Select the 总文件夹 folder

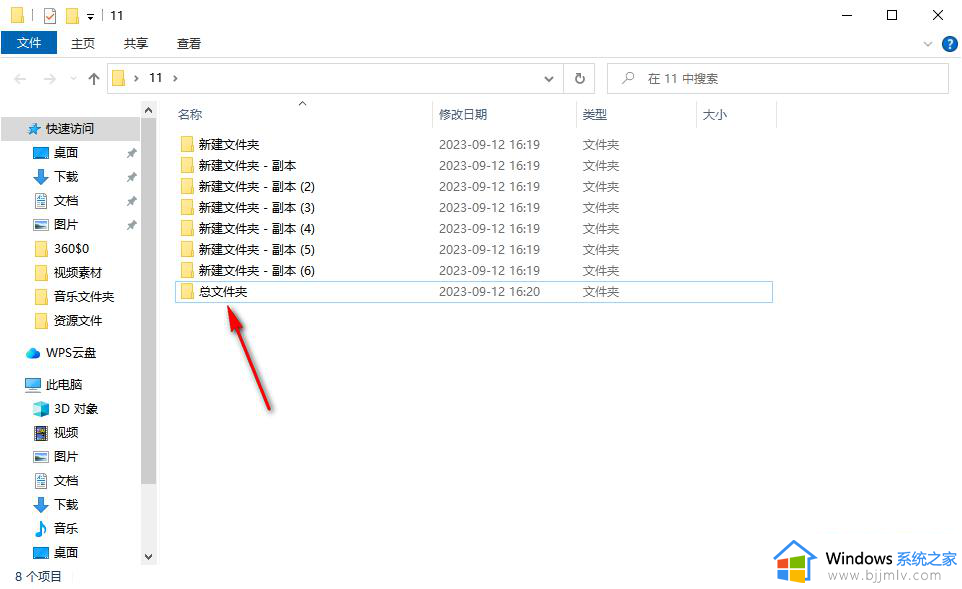(474, 291)
